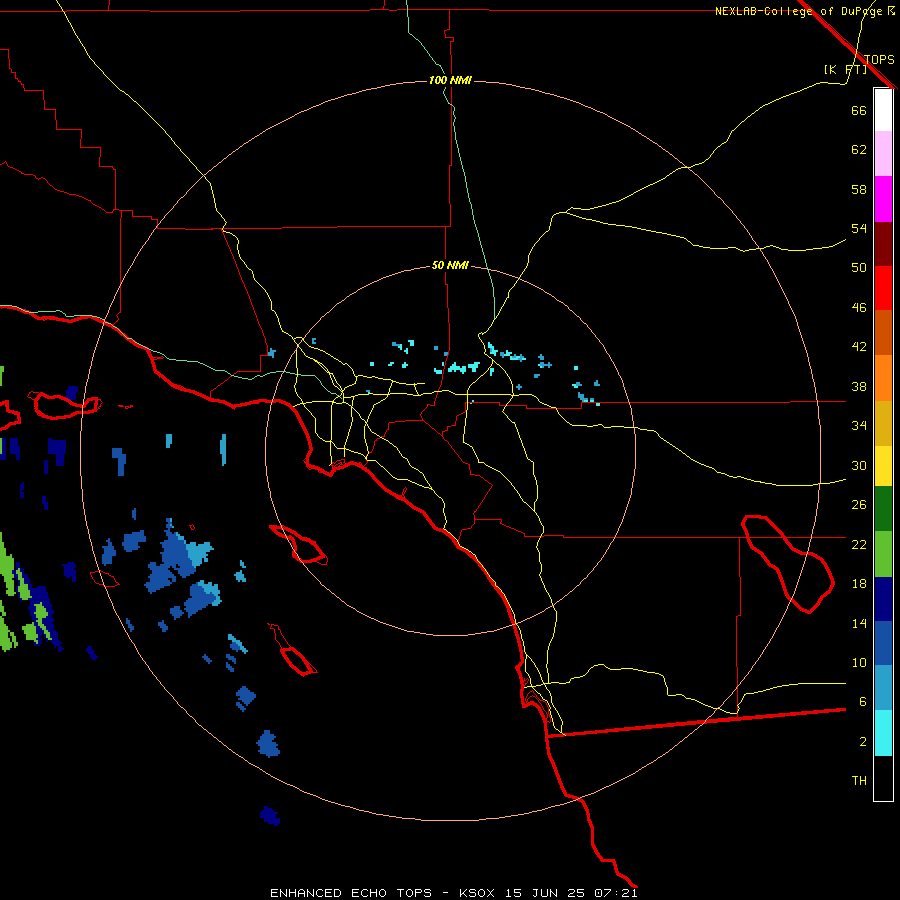The height and width of the screenshot is (900, 900).
Task: Click the 50 NMI range ring label
Action: point(450,265)
